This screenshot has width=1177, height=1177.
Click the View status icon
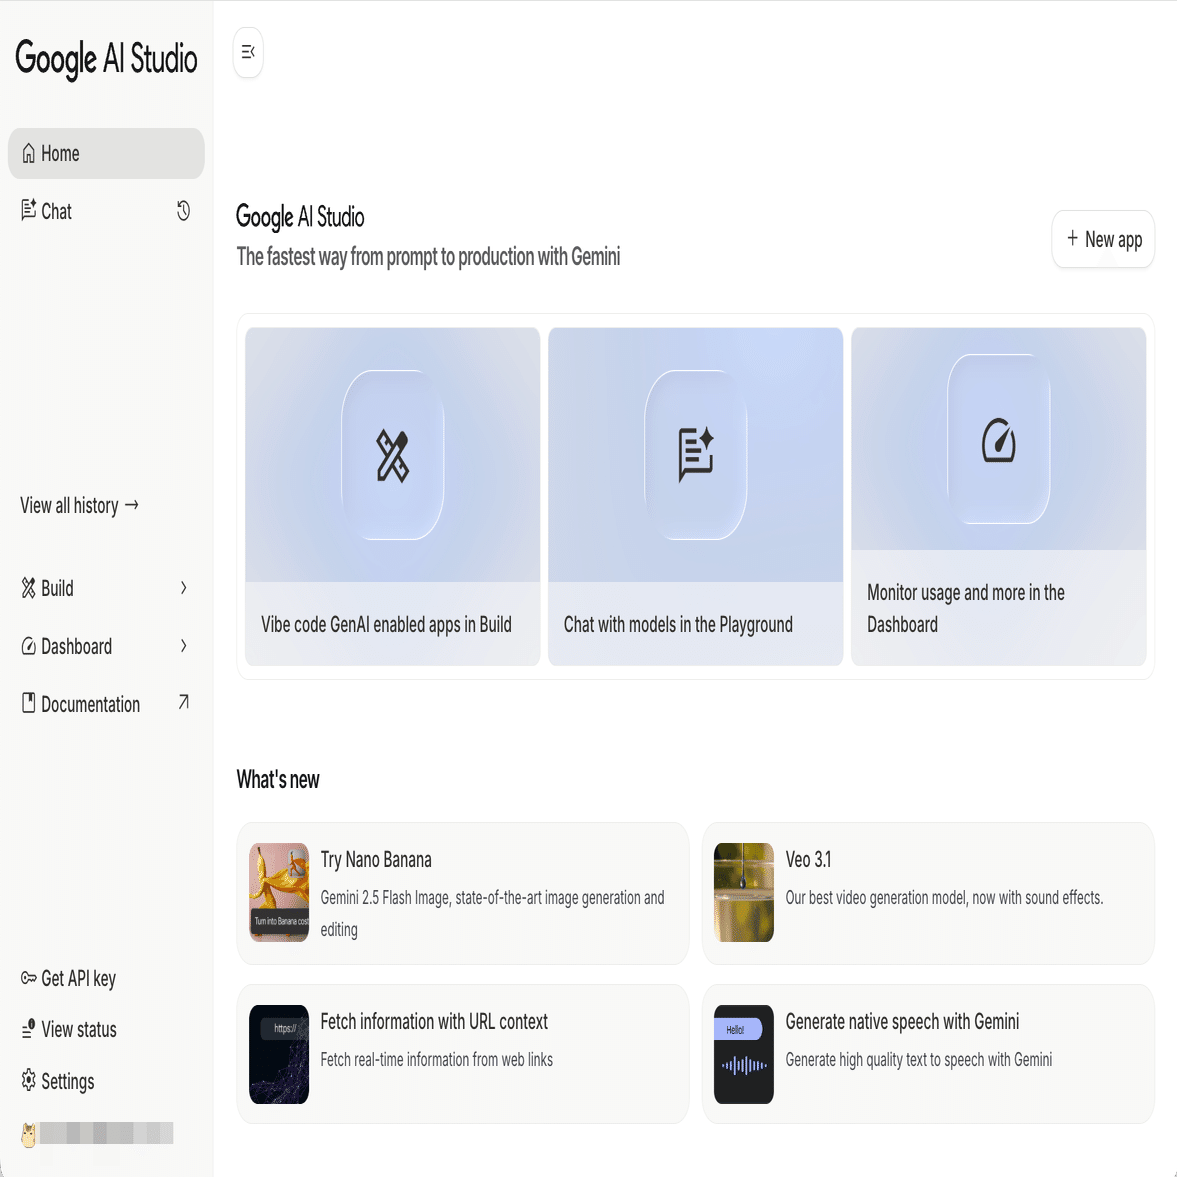pos(29,1029)
